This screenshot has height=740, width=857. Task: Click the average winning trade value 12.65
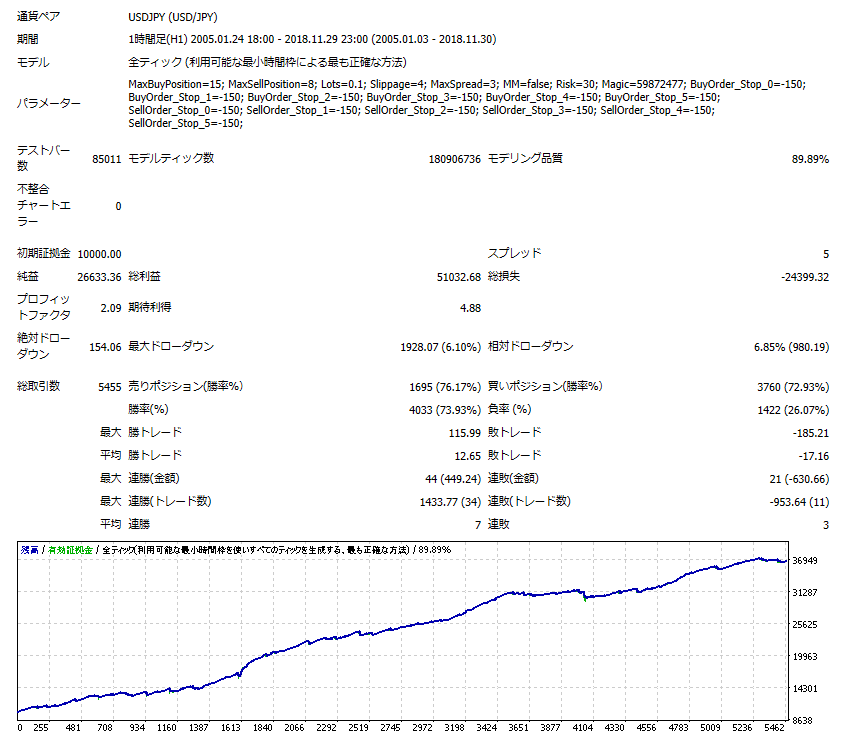467,456
